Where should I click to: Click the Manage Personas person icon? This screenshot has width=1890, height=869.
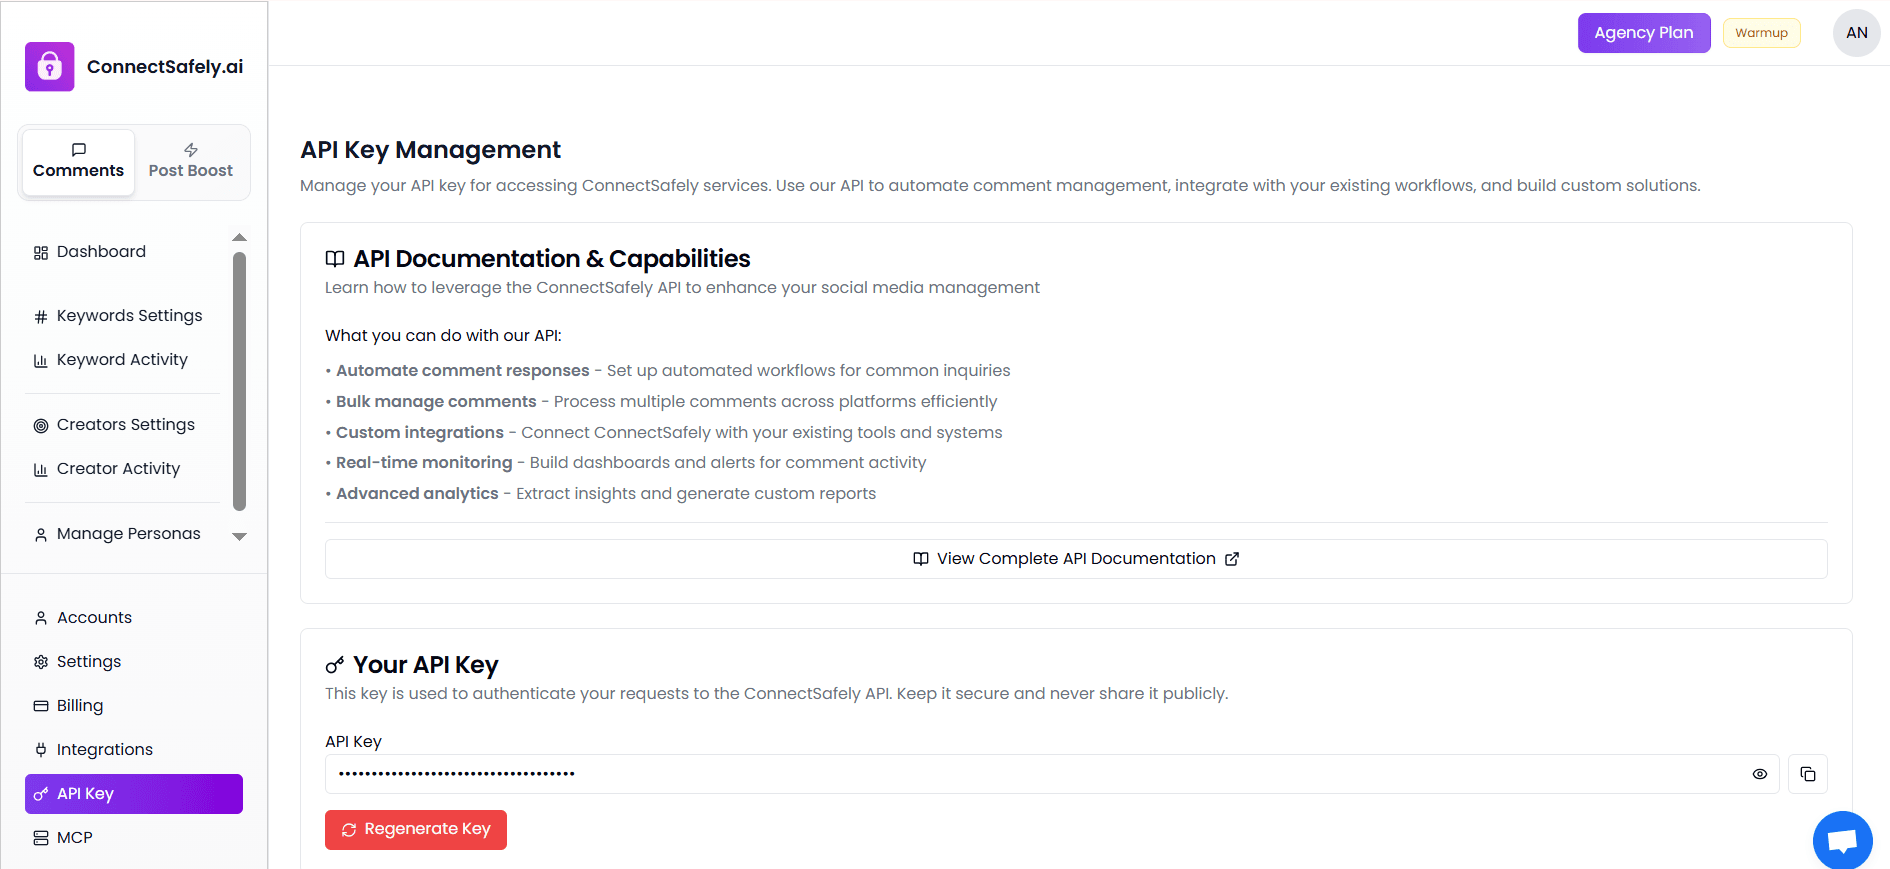(40, 533)
